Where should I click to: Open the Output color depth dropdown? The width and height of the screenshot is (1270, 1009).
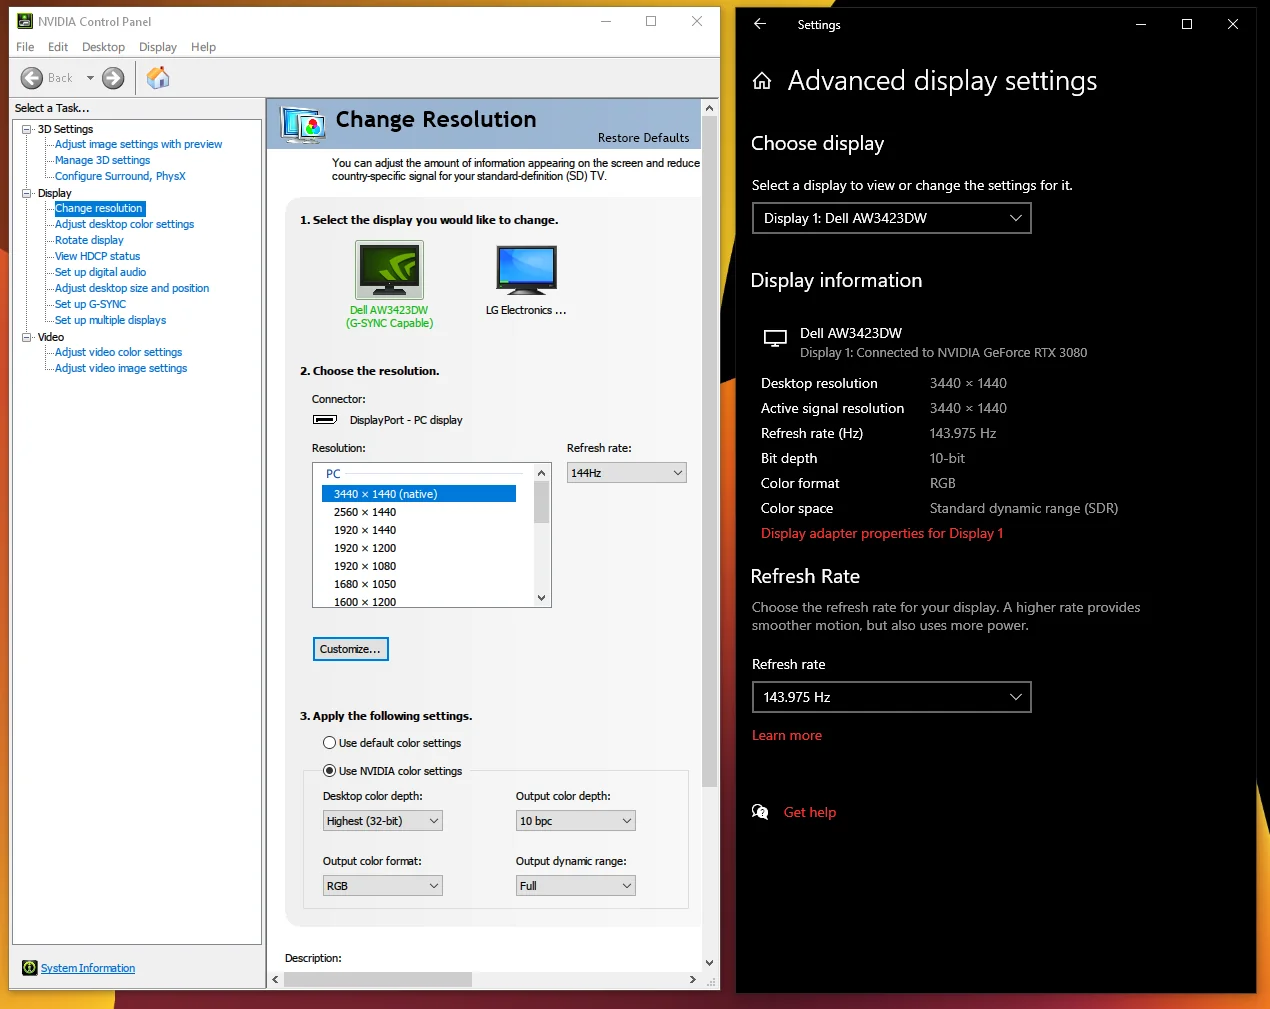point(576,821)
